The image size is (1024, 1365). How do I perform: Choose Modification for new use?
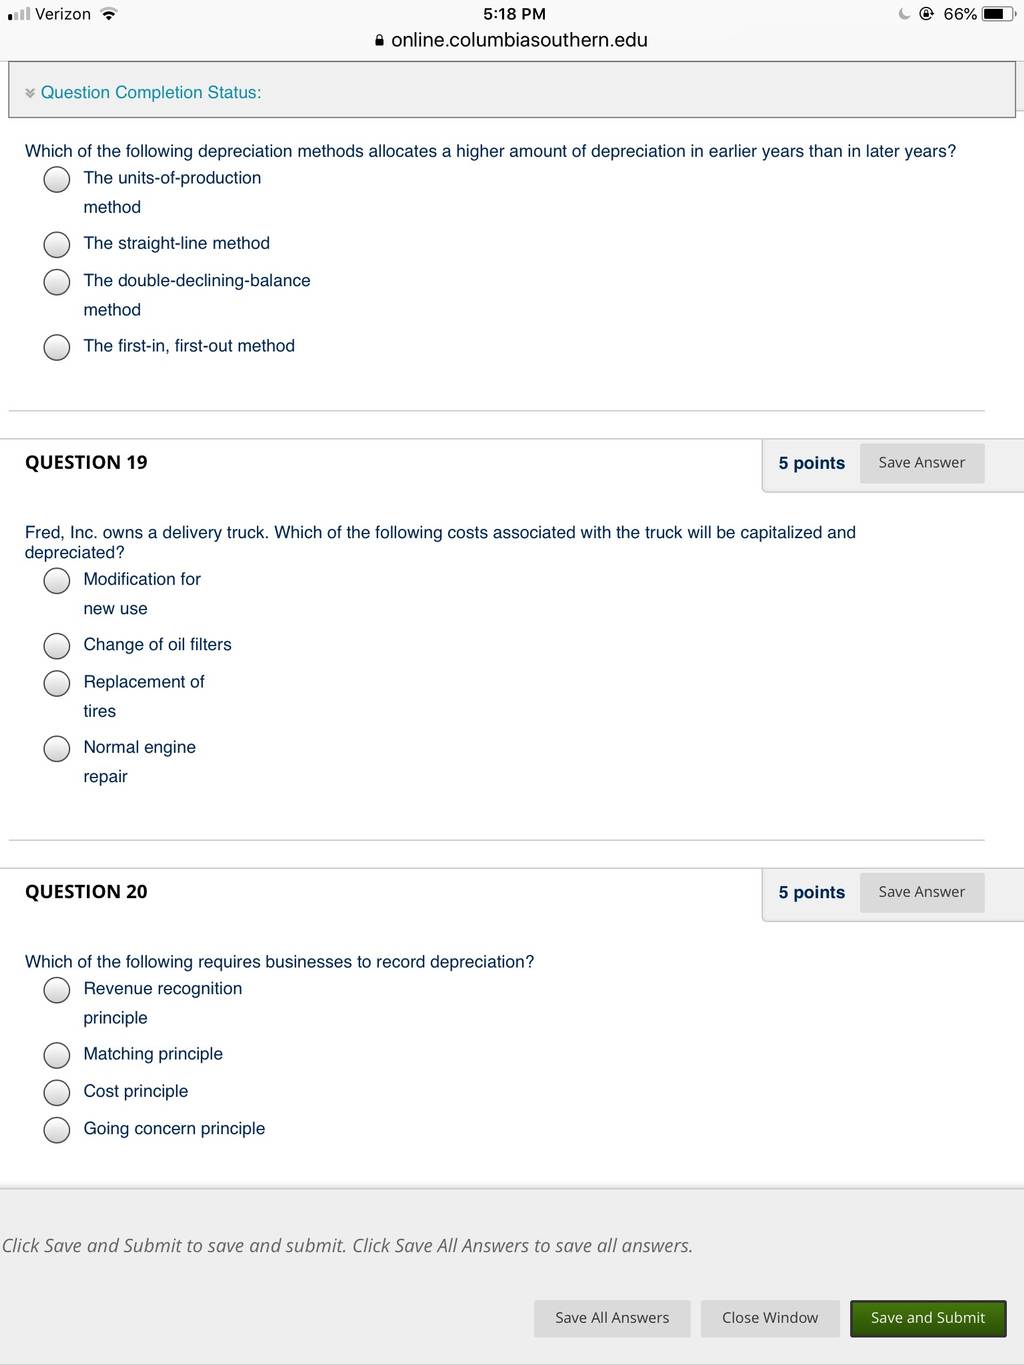pos(57,581)
